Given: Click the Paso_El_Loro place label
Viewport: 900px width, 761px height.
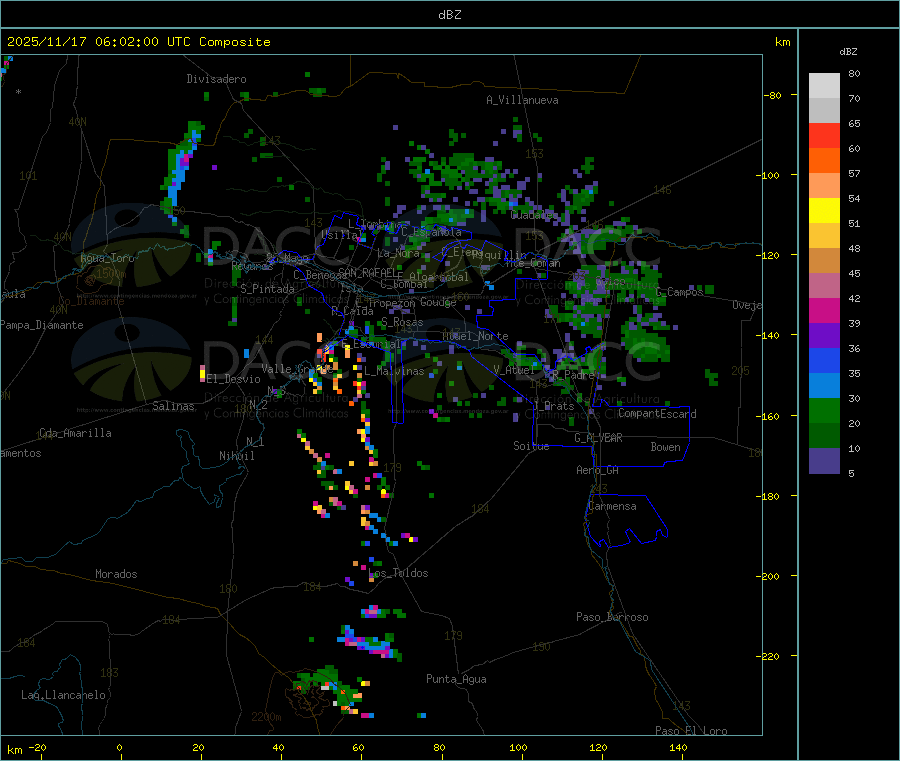Looking at the screenshot, I should (692, 730).
